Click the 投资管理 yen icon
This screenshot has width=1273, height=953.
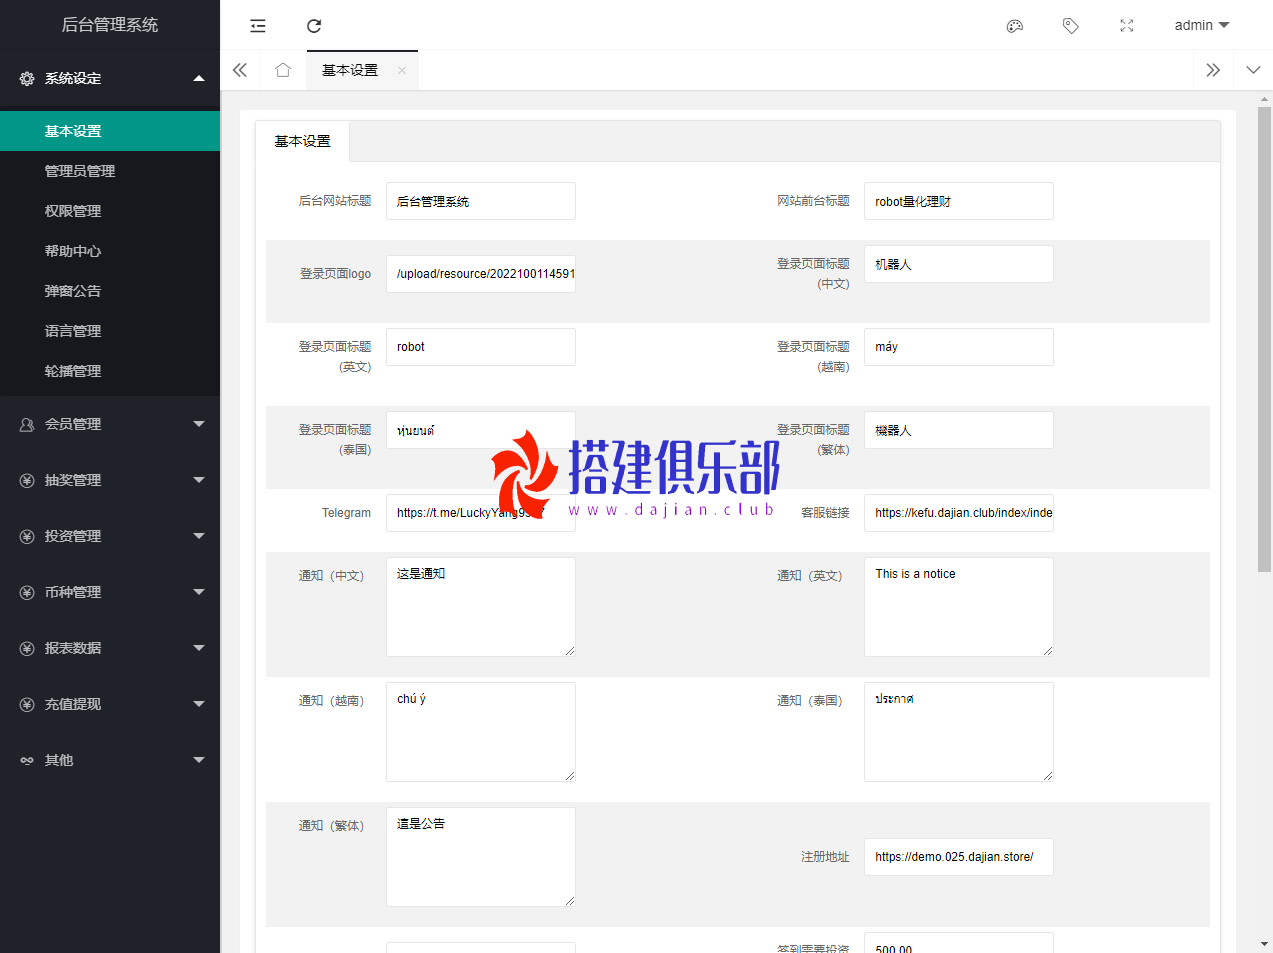(27, 536)
